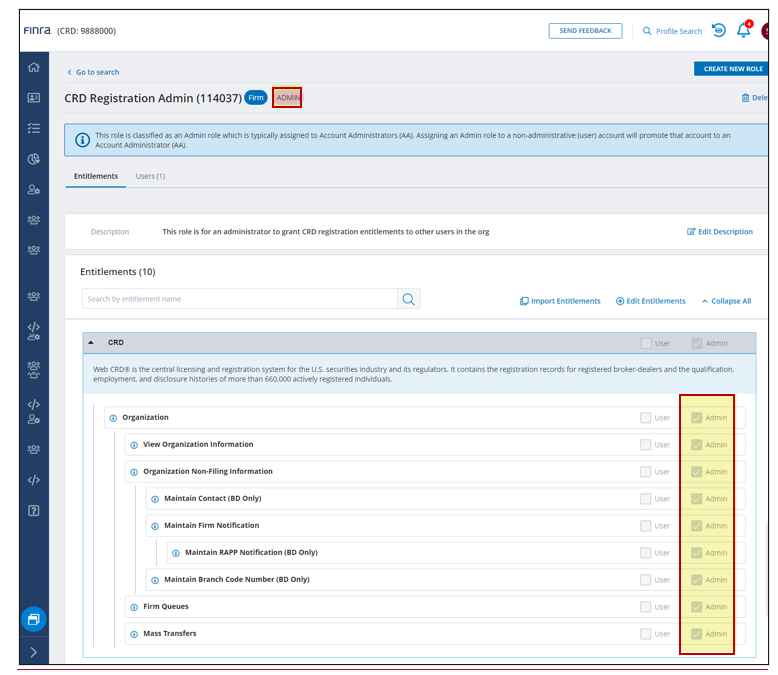Select the Entitlements tab

[96, 177]
